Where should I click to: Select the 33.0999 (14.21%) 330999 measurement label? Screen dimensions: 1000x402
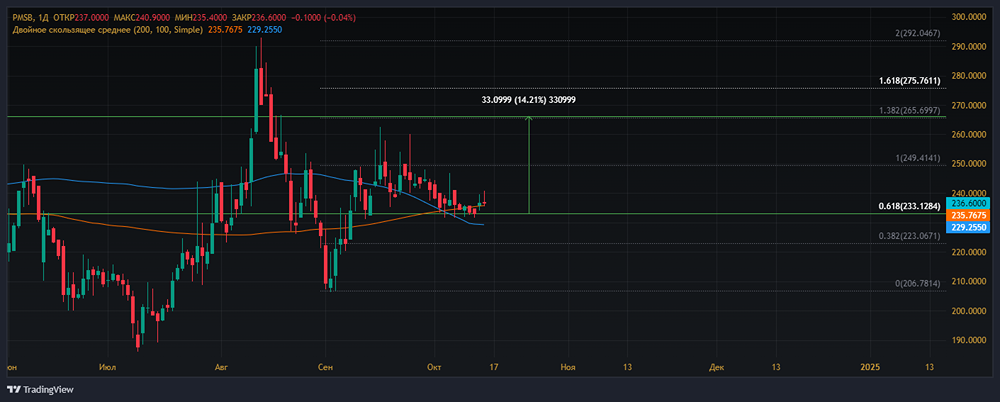click(x=531, y=100)
